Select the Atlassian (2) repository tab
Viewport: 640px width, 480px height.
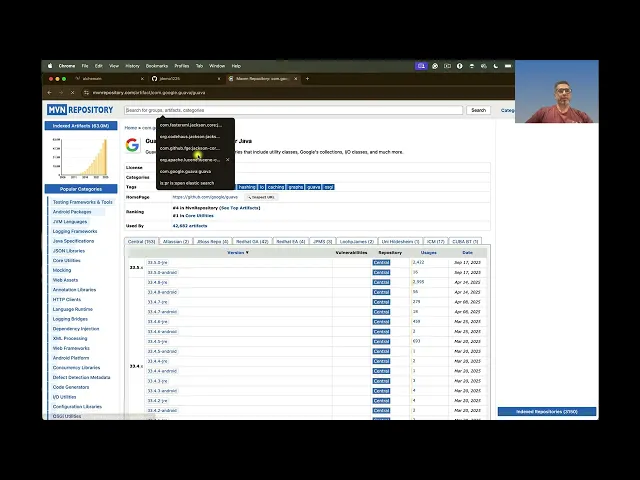(x=176, y=242)
